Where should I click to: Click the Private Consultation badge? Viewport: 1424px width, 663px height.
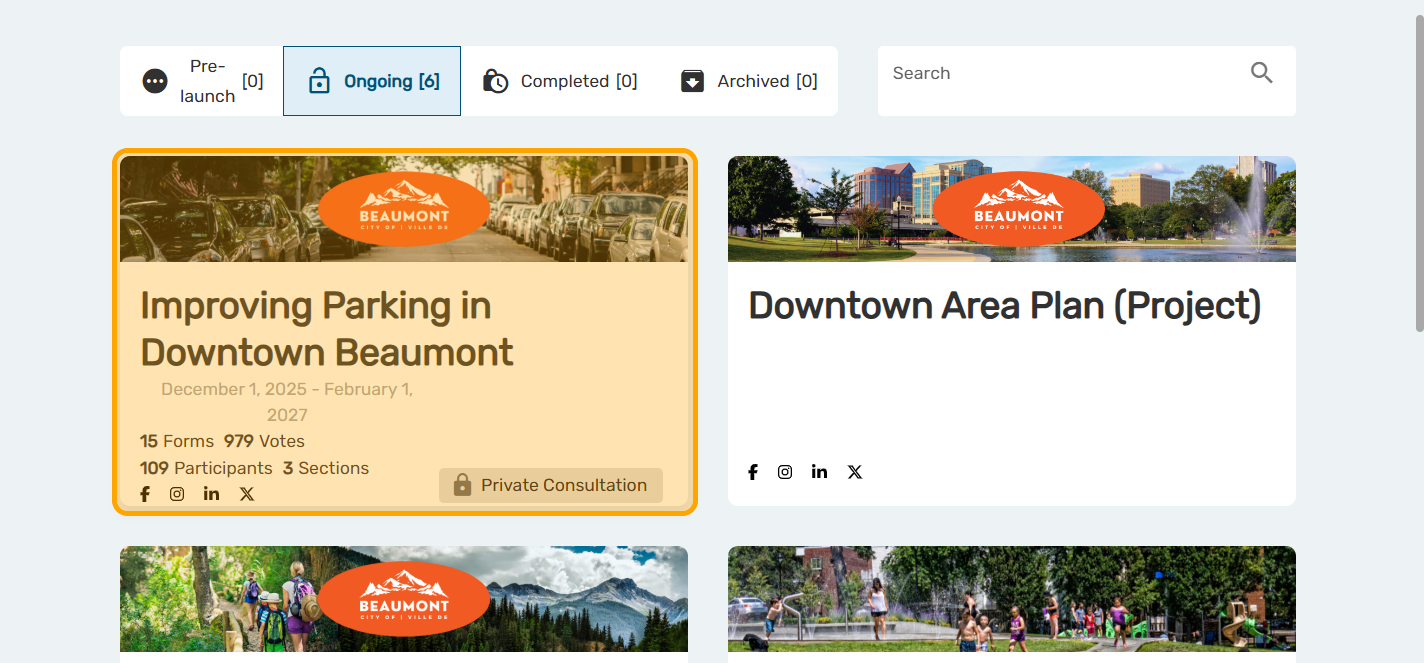click(551, 485)
